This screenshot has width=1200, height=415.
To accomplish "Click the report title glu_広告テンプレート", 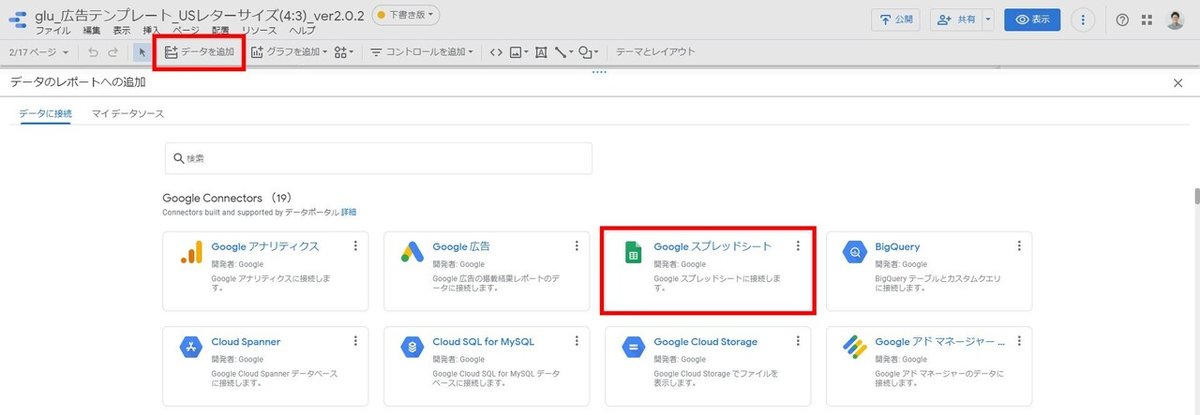I will coord(200,15).
